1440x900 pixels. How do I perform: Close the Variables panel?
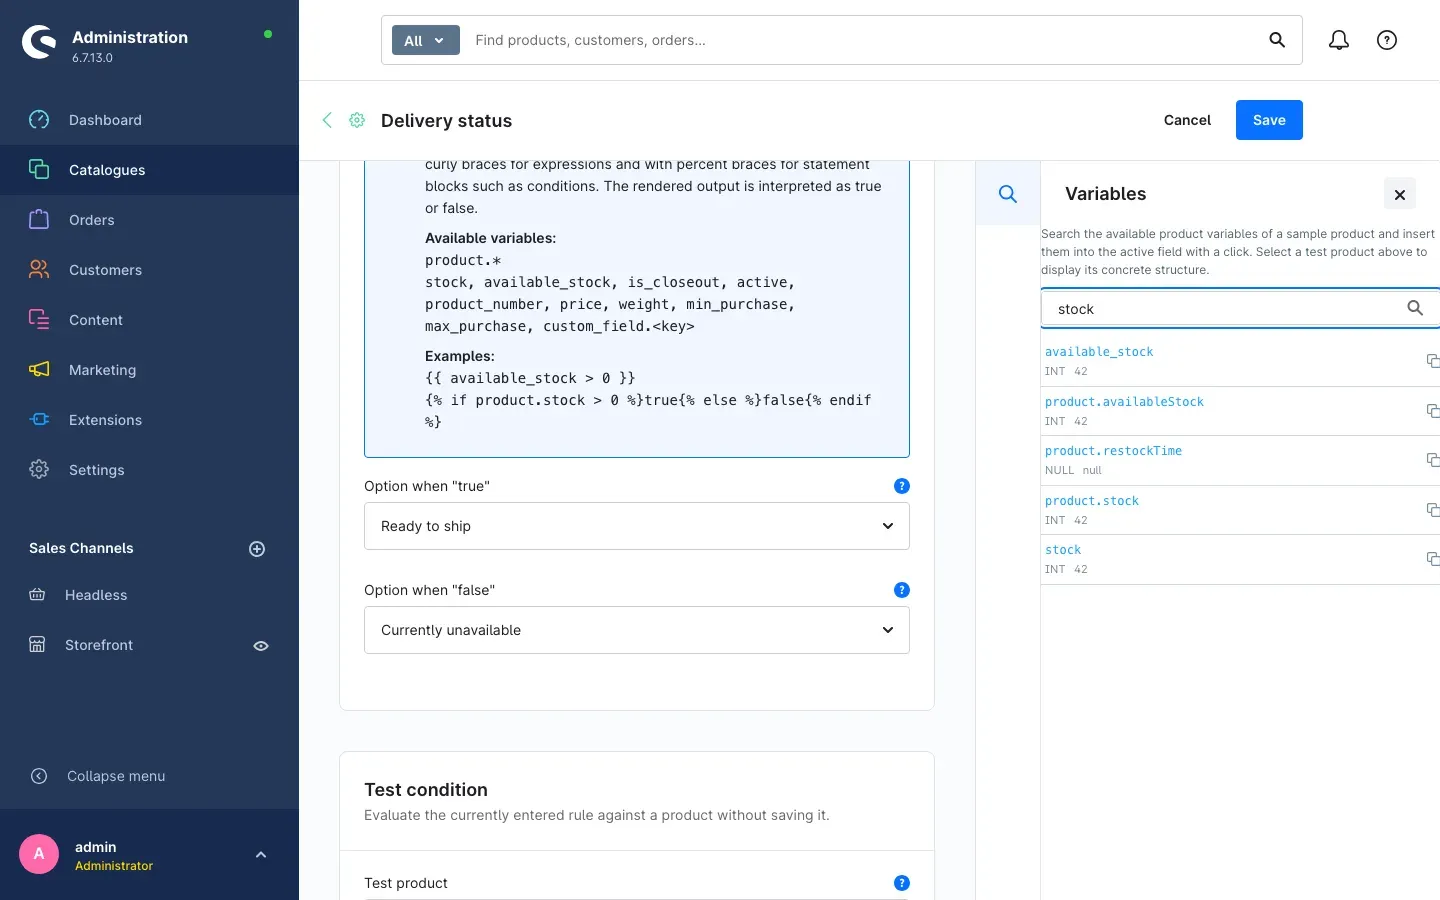(1400, 194)
